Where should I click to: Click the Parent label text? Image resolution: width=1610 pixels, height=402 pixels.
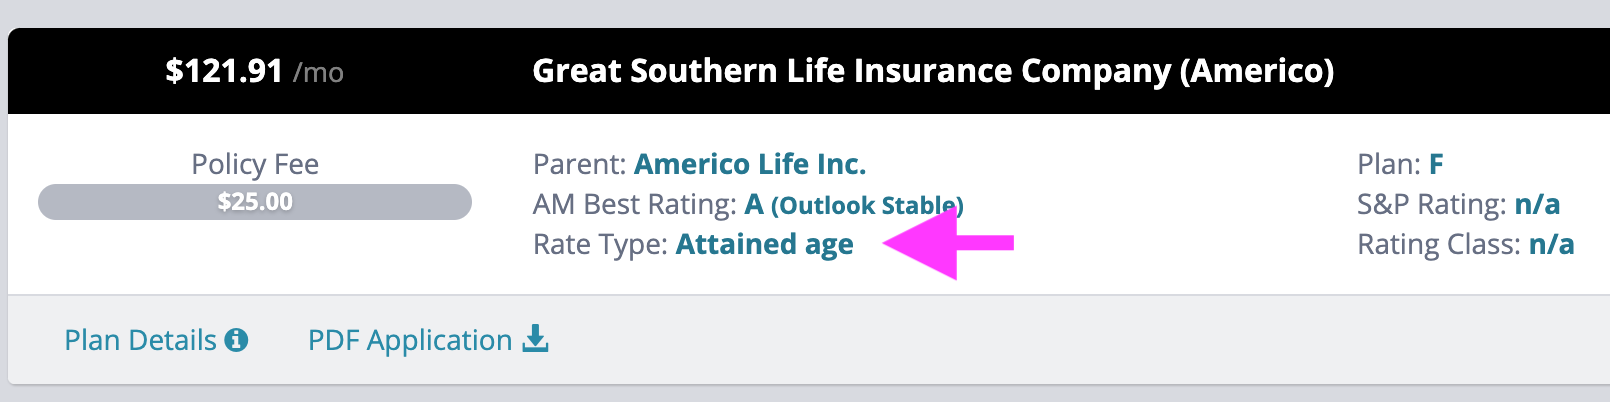click(x=580, y=164)
